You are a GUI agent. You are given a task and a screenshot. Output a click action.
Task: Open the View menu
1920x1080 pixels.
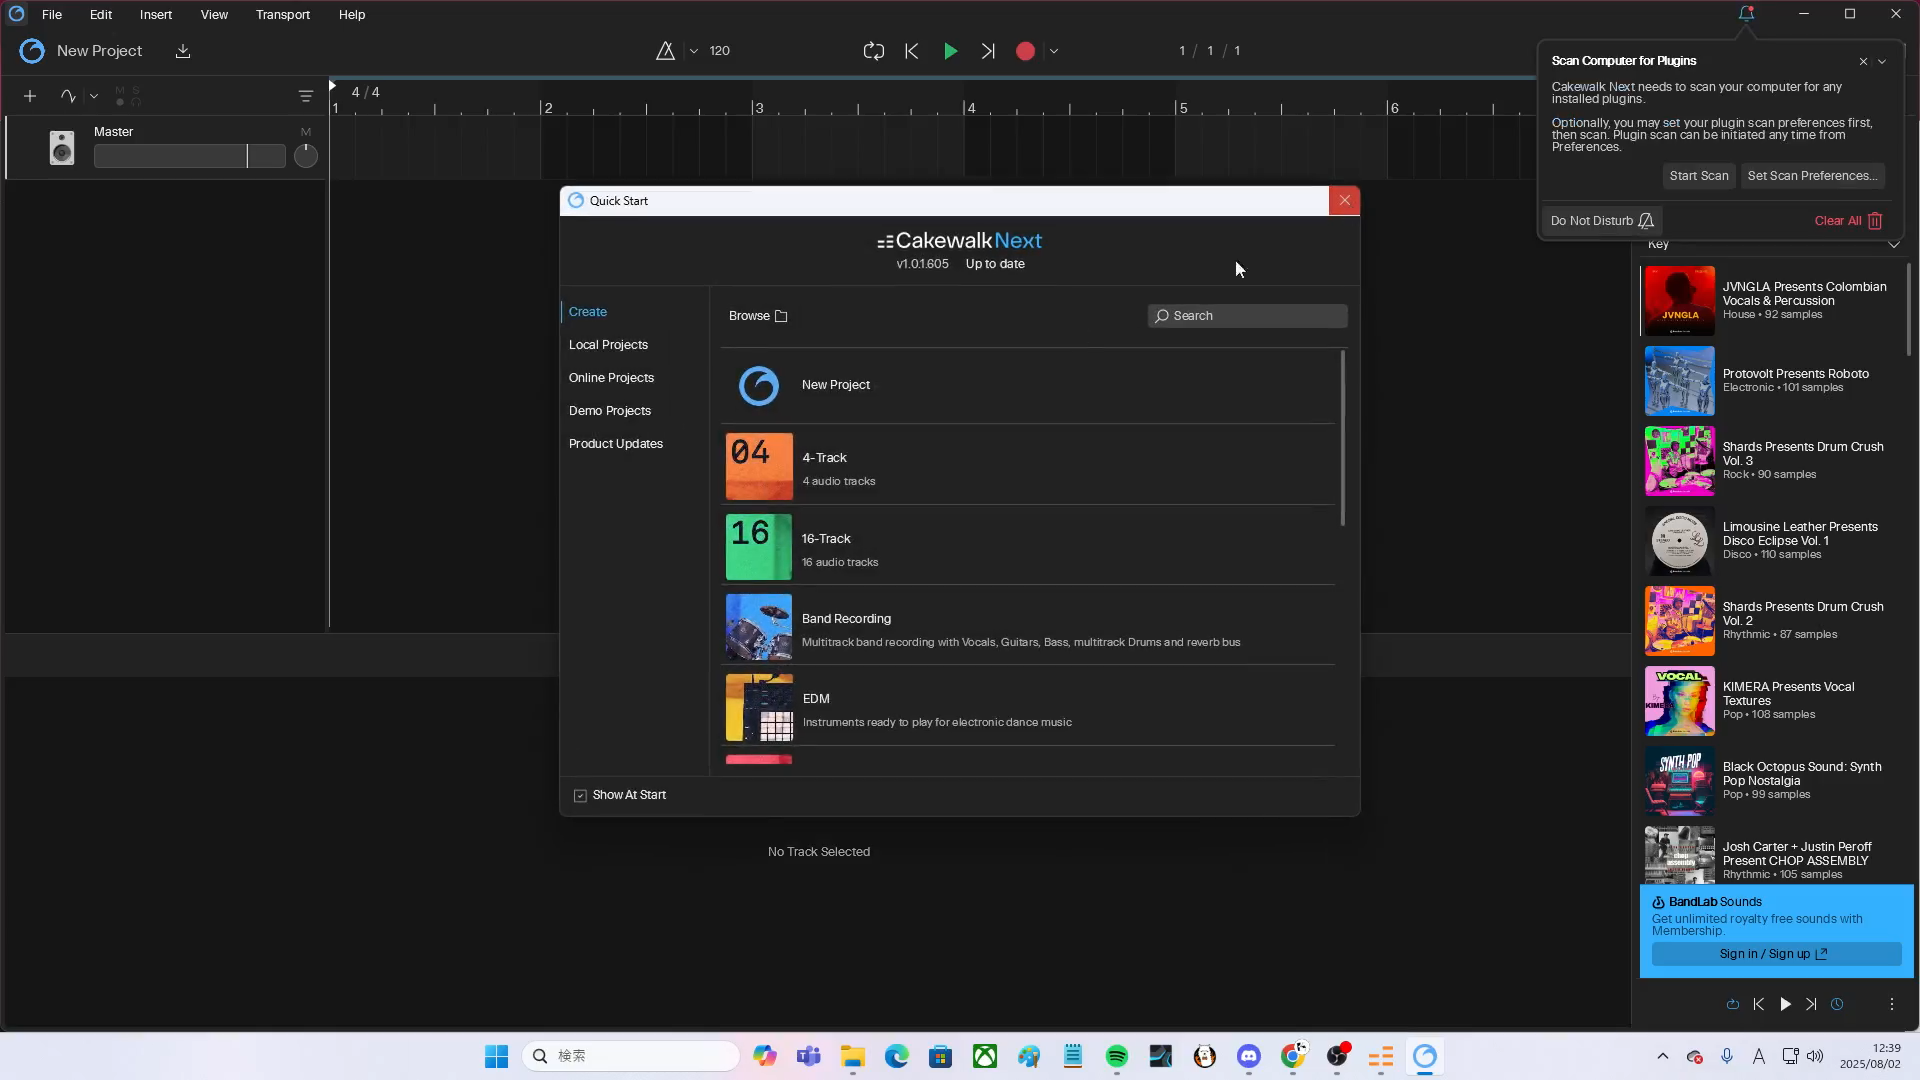(x=214, y=15)
